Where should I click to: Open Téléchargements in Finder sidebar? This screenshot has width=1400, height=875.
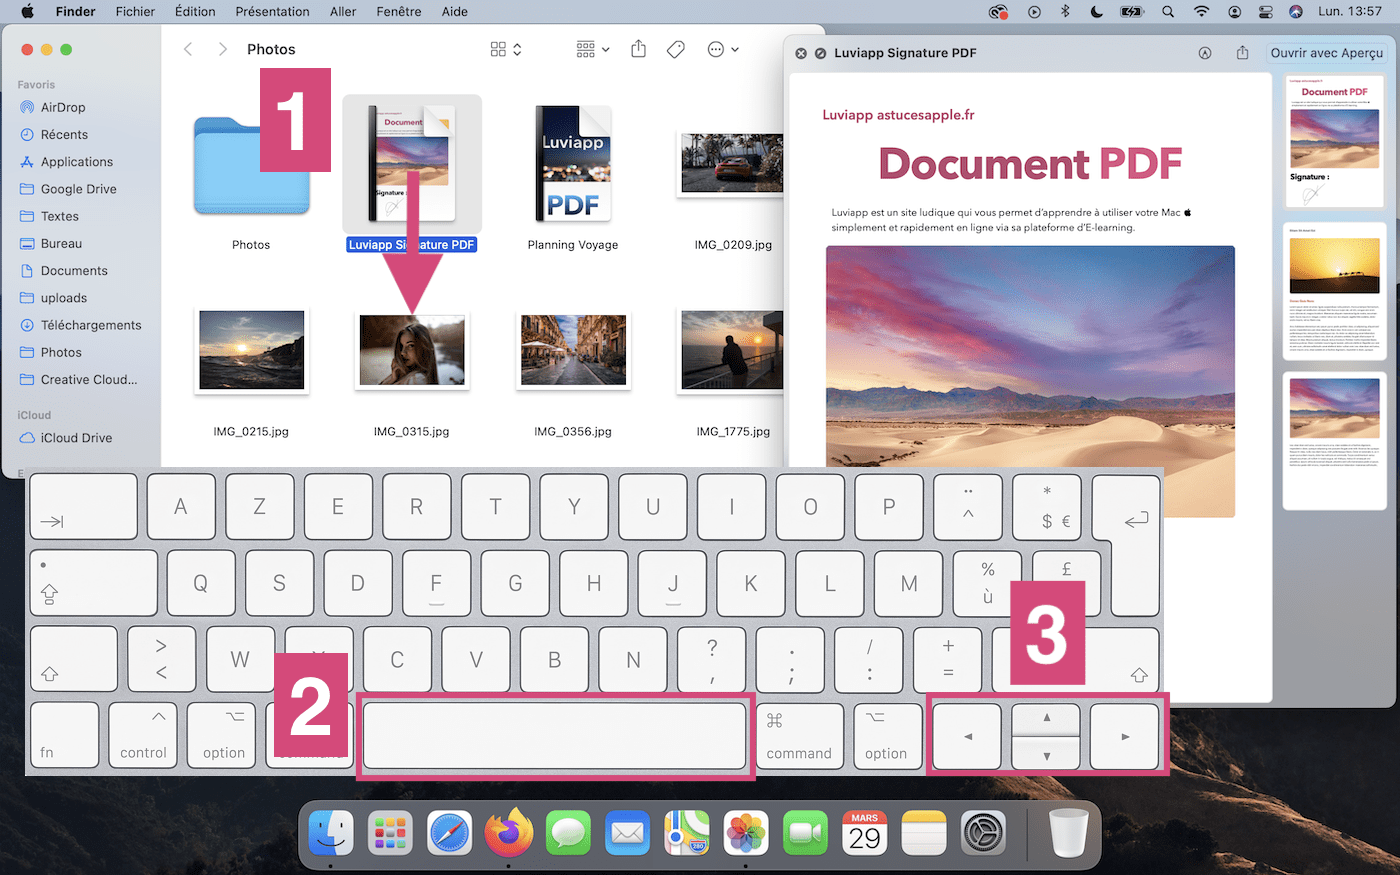tap(91, 325)
